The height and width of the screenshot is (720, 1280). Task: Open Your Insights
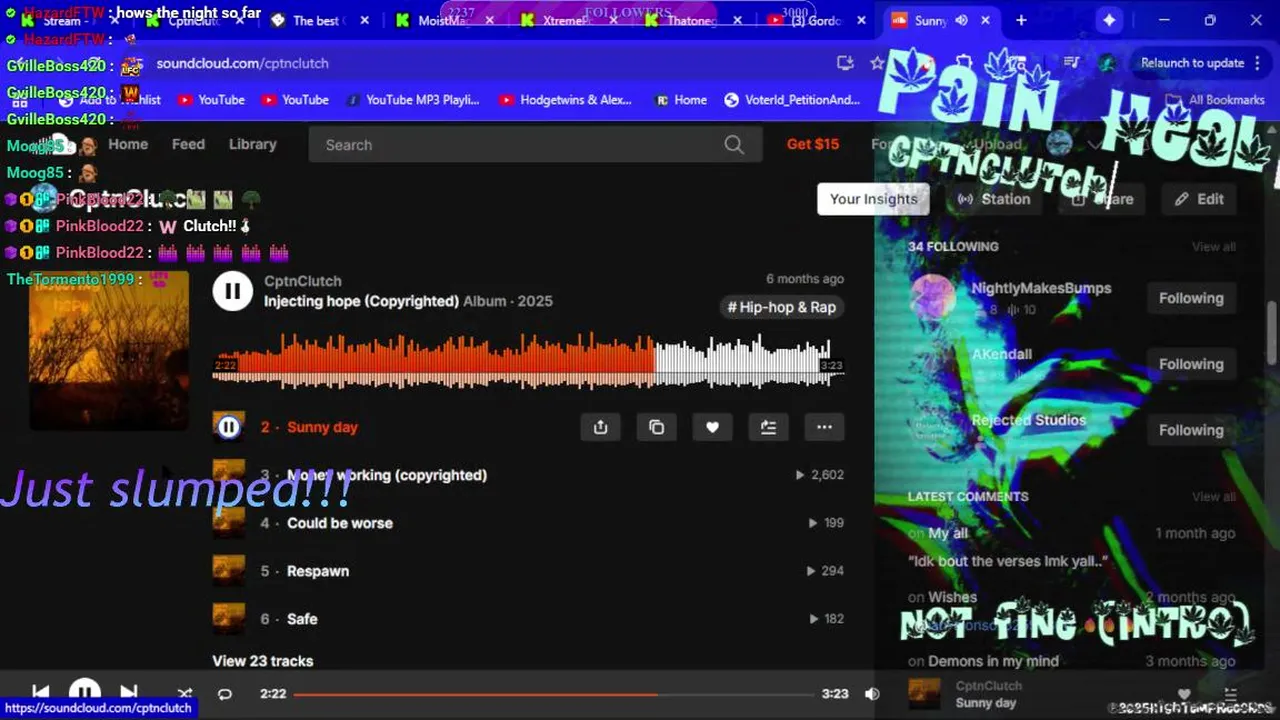coord(873,199)
